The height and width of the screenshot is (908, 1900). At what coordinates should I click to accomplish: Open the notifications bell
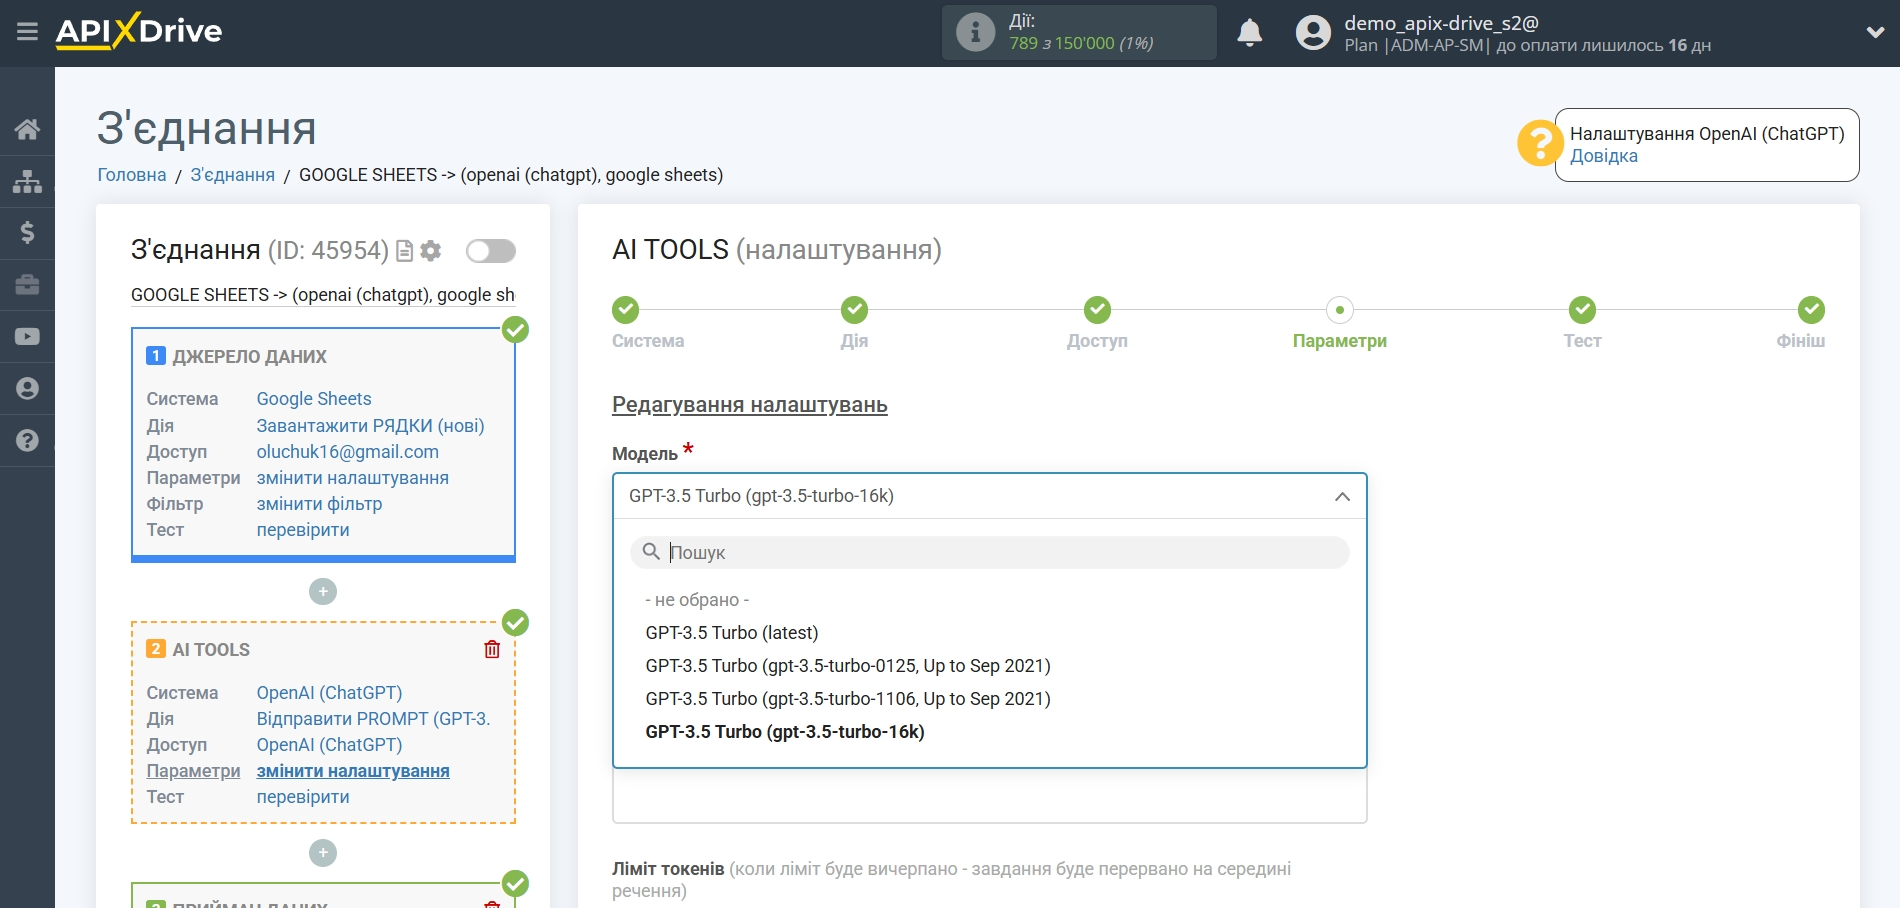click(x=1249, y=33)
